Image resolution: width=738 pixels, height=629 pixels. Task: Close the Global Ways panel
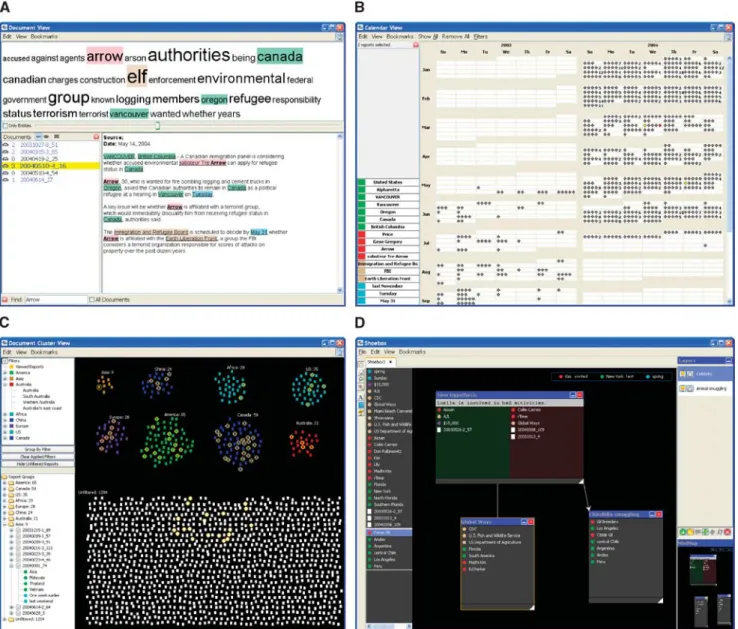(x=531, y=522)
